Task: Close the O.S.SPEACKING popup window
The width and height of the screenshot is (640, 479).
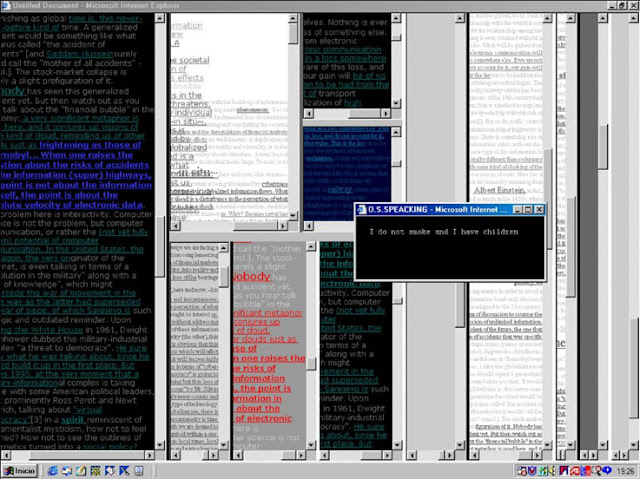Action: (x=539, y=209)
